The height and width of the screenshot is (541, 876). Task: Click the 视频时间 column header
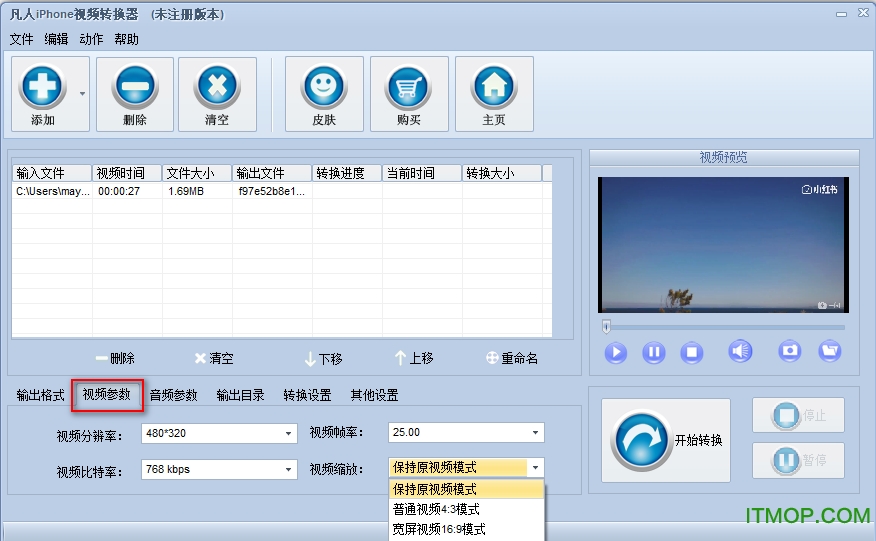(x=127, y=173)
